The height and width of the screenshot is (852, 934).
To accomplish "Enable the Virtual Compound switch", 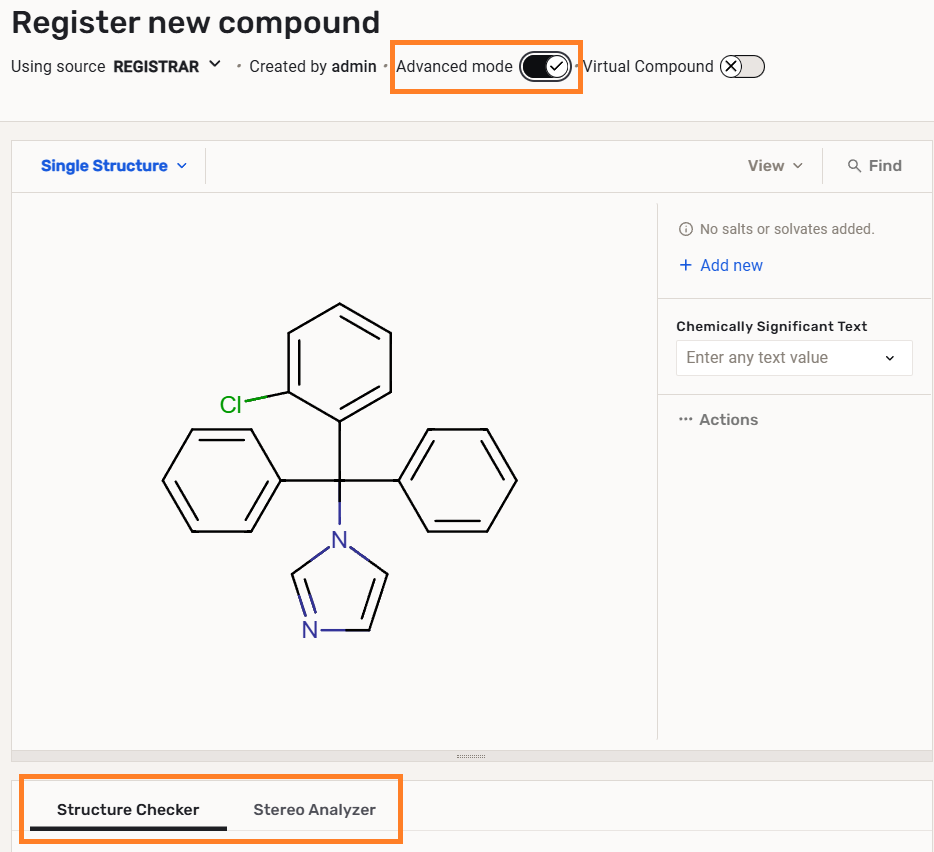I will pyautogui.click(x=742, y=67).
